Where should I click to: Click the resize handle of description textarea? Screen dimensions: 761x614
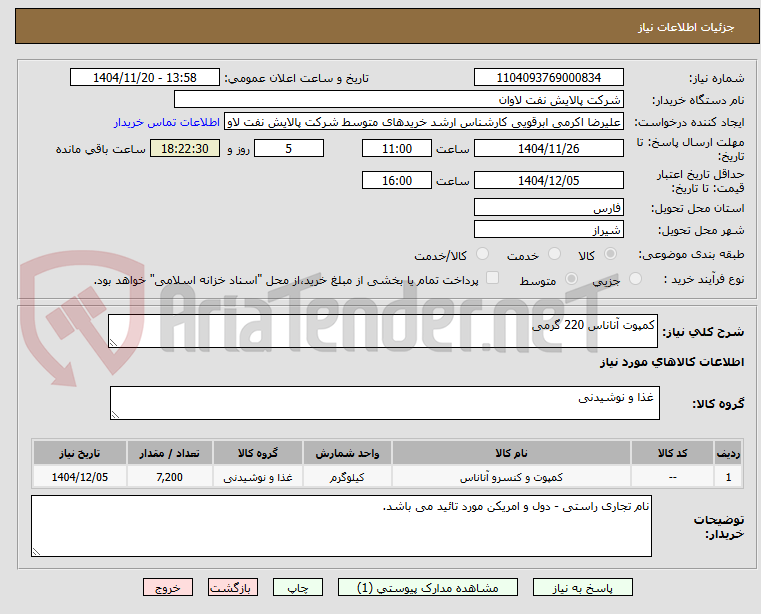pyautogui.click(x=113, y=343)
